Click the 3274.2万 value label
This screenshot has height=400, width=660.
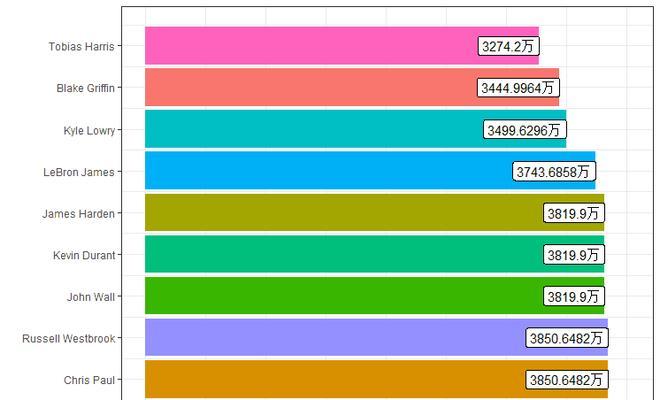(x=508, y=46)
